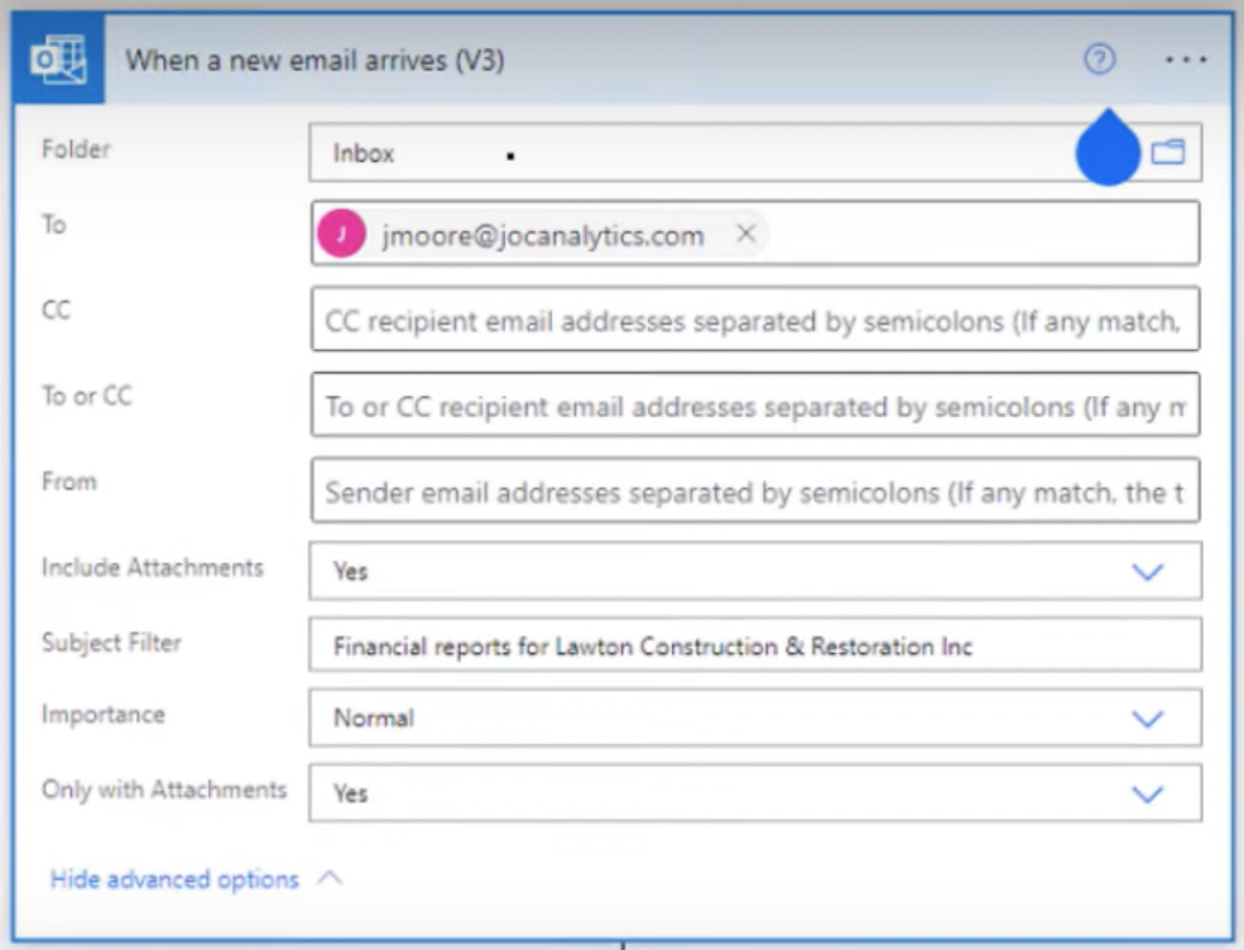
Task: Open the three-dot more options menu
Action: (x=1186, y=61)
